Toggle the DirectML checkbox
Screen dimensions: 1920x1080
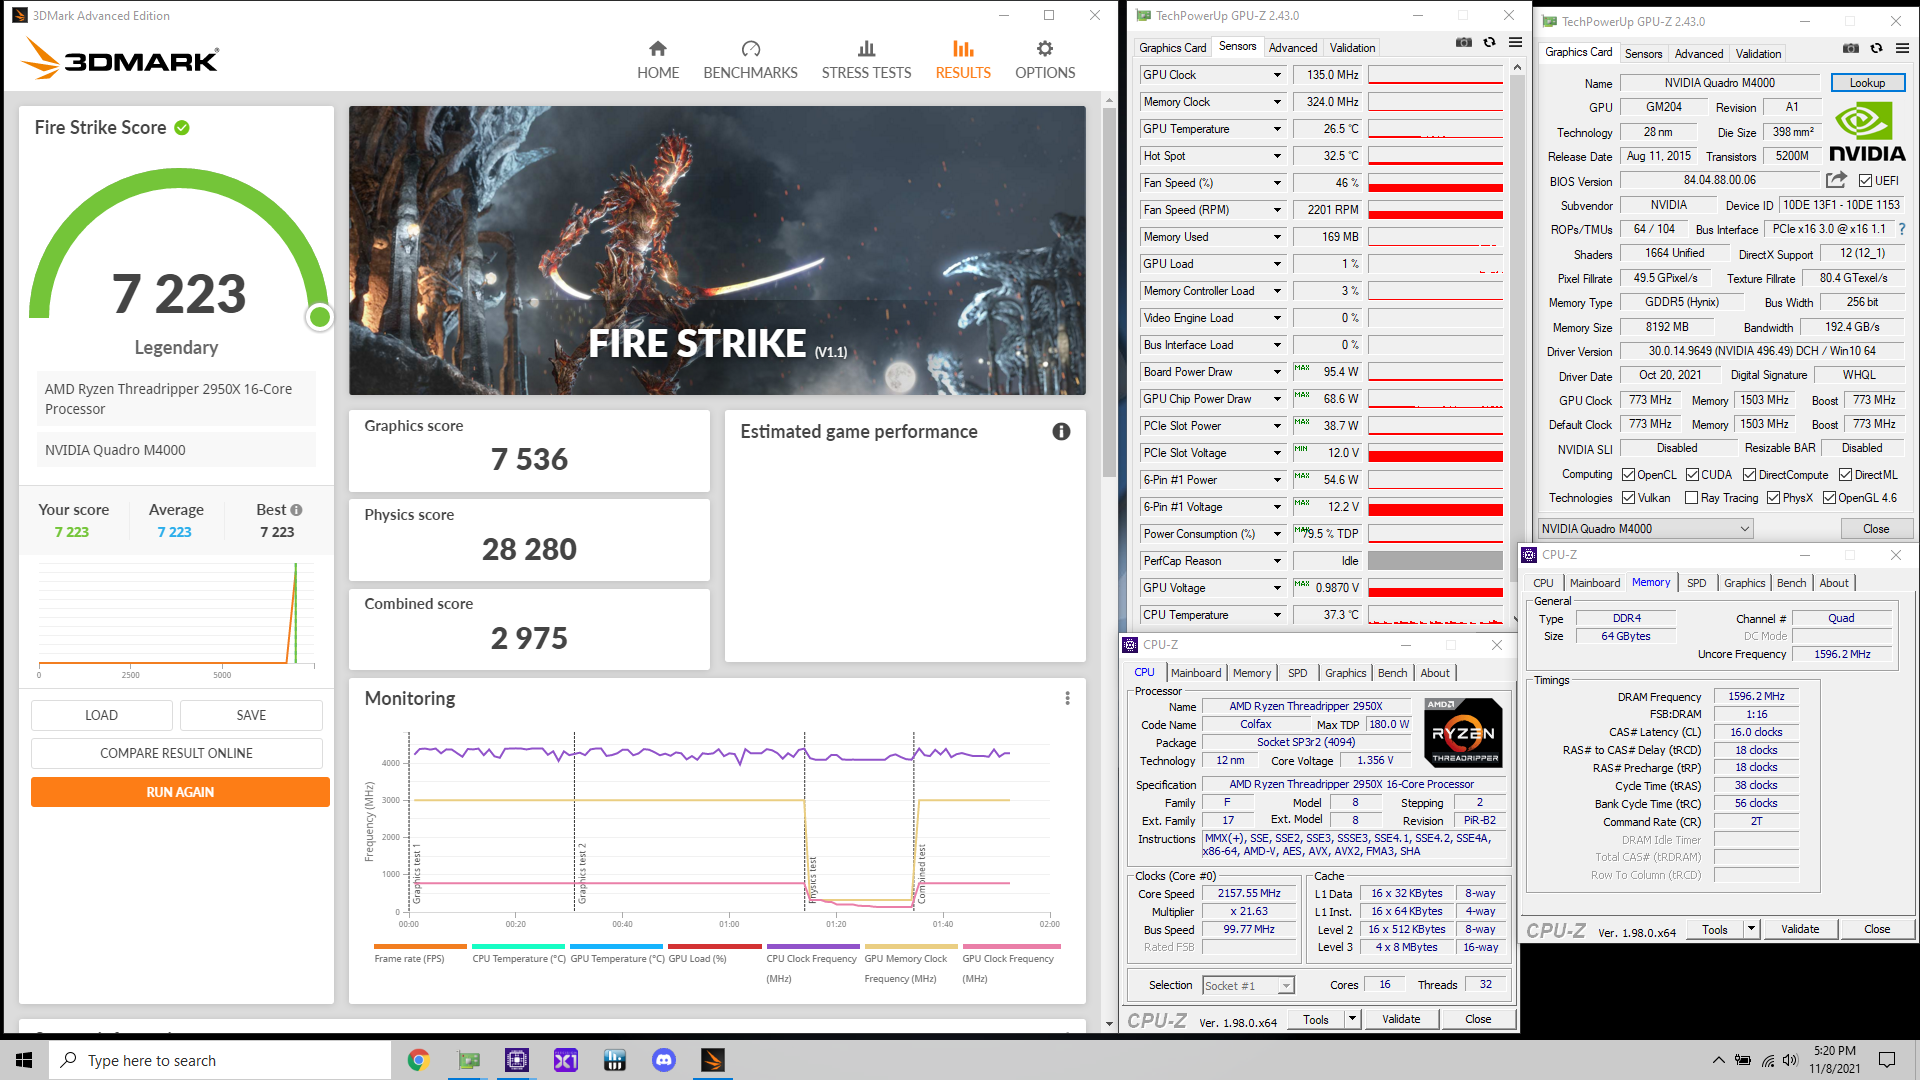[x=1845, y=475]
